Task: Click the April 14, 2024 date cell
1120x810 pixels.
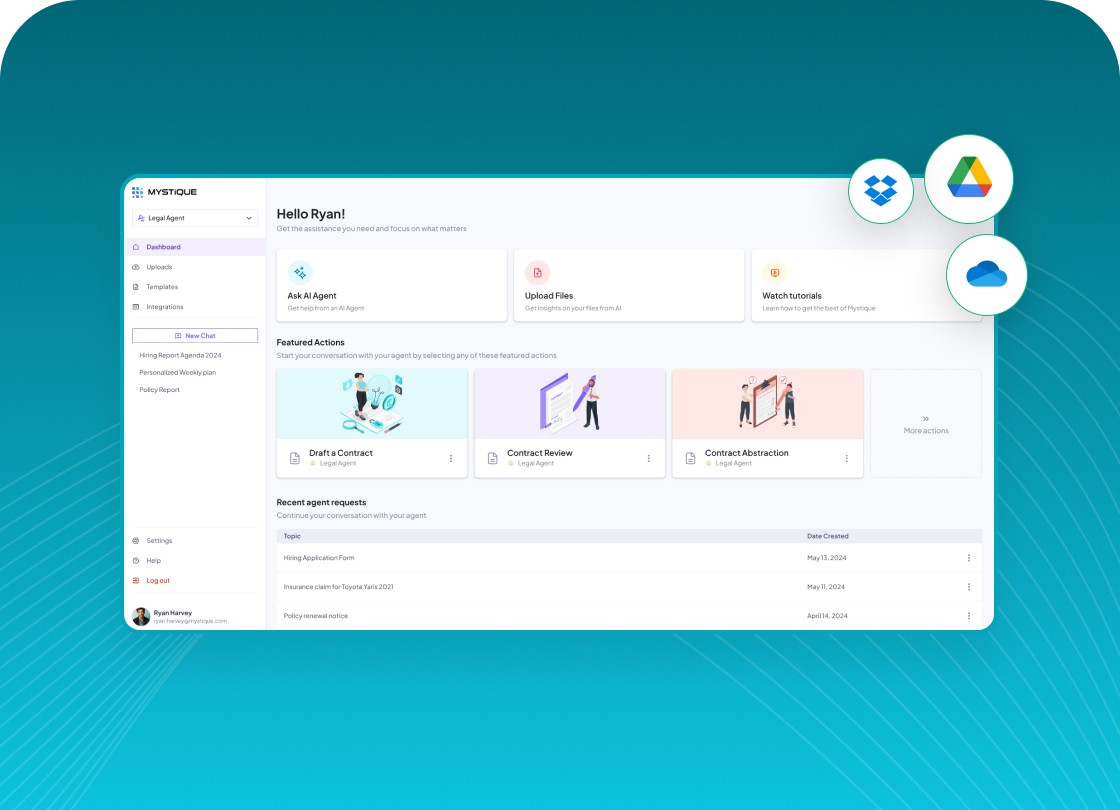Action: click(x=827, y=616)
